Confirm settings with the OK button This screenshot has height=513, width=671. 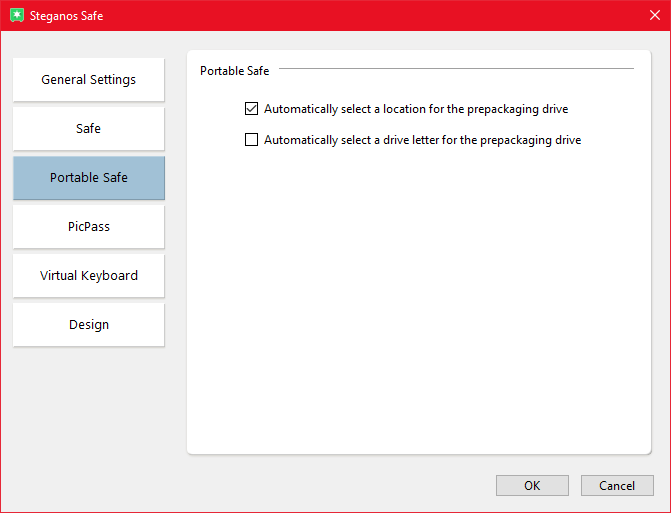point(532,486)
